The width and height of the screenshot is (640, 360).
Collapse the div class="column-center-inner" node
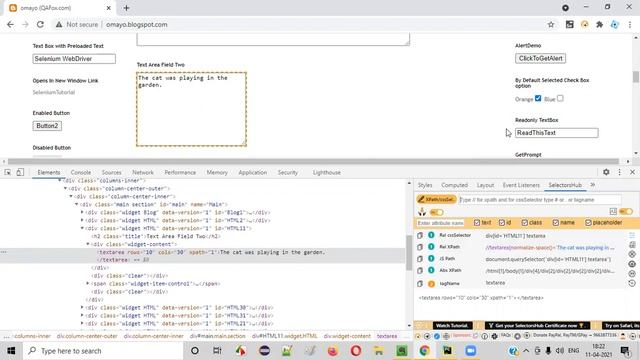[x=71, y=196]
